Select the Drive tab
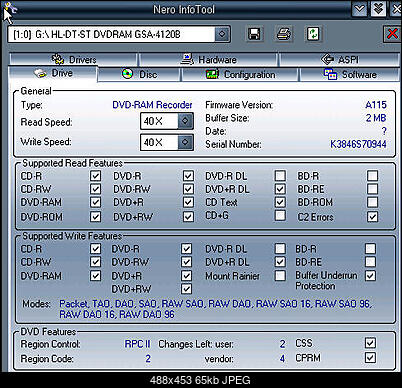Screen dimensions: 402x388 pos(53,73)
